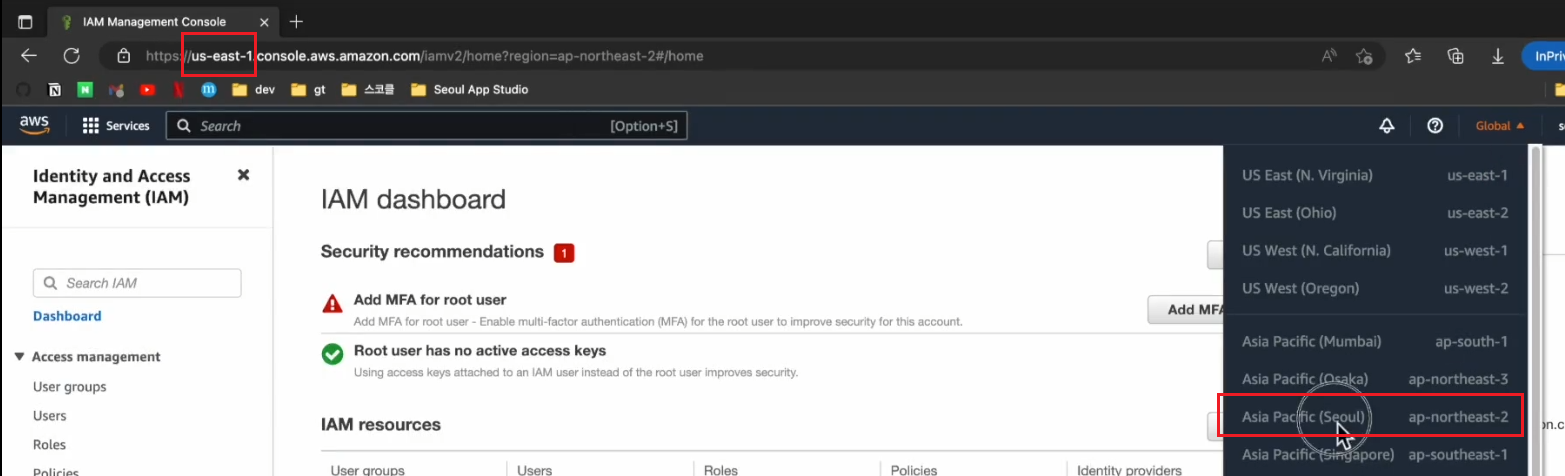Image resolution: width=1565 pixels, height=476 pixels.
Task: Focus the AWS console search box
Action: tap(427, 126)
